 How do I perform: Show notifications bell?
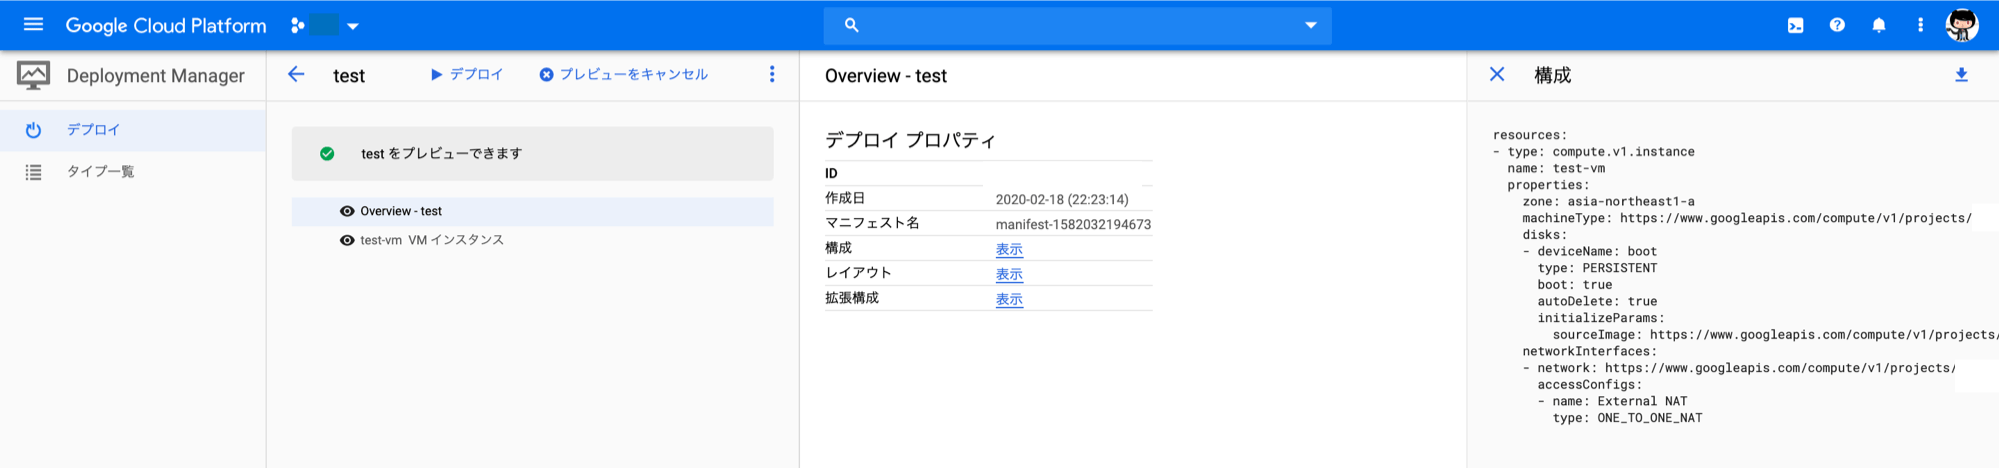pyautogui.click(x=1879, y=25)
